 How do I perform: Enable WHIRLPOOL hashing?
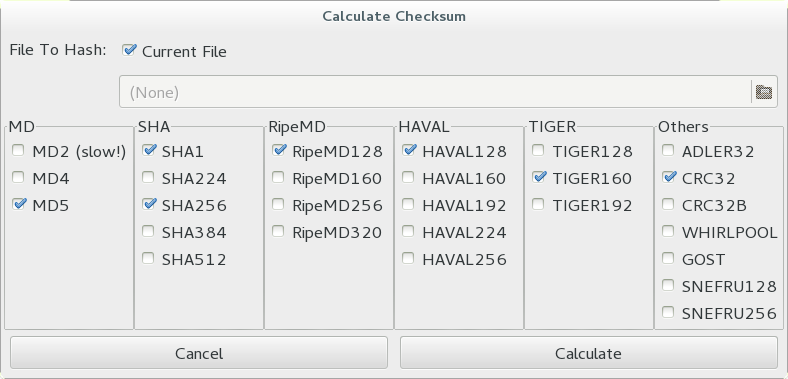coord(668,231)
